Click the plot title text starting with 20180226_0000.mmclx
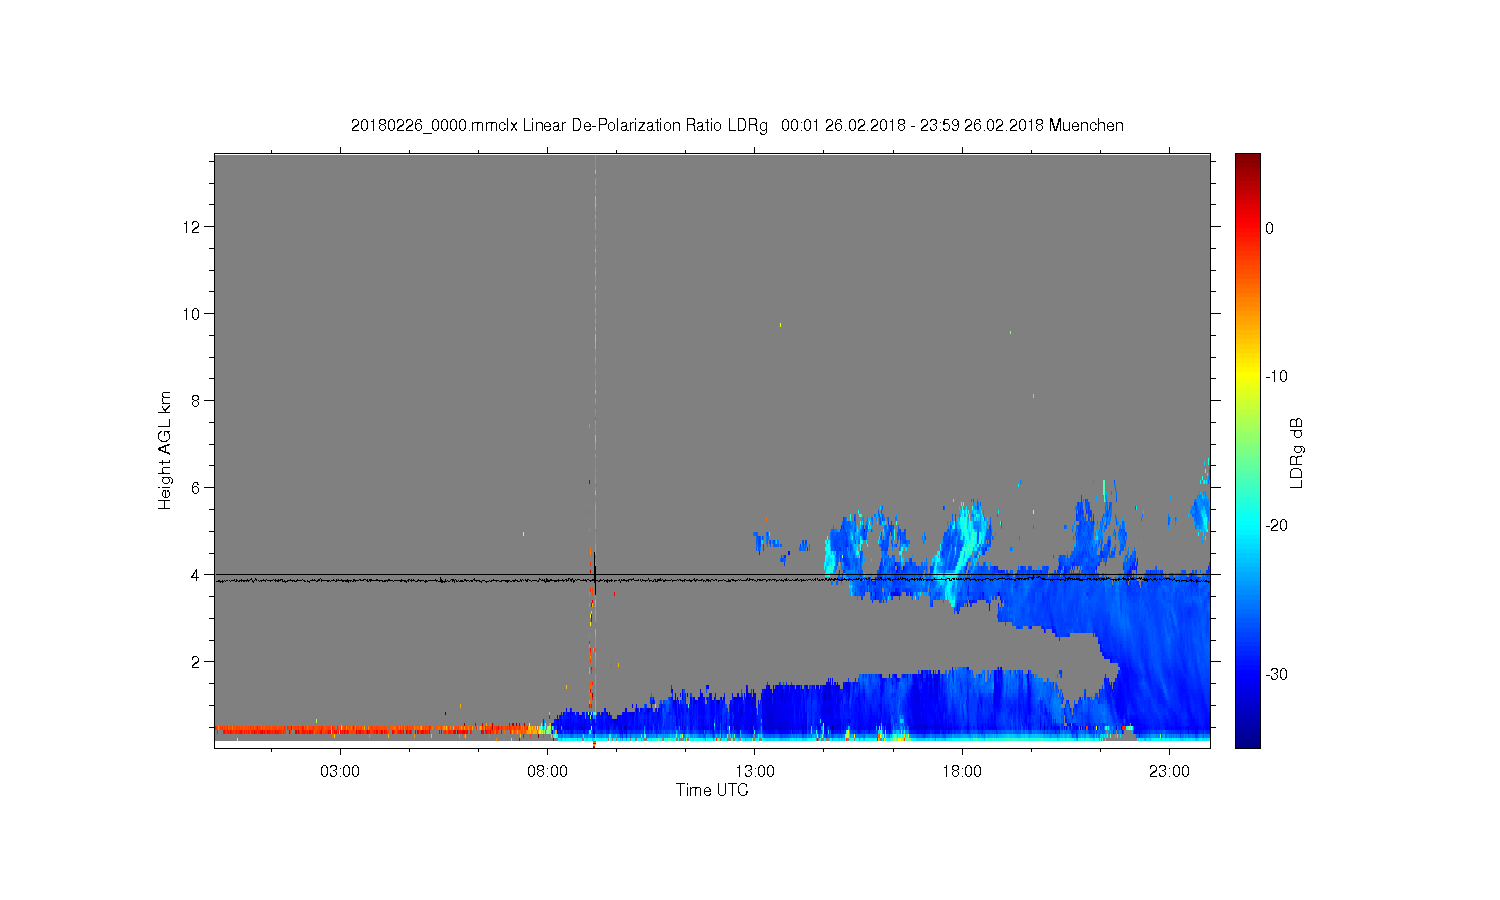 737,126
